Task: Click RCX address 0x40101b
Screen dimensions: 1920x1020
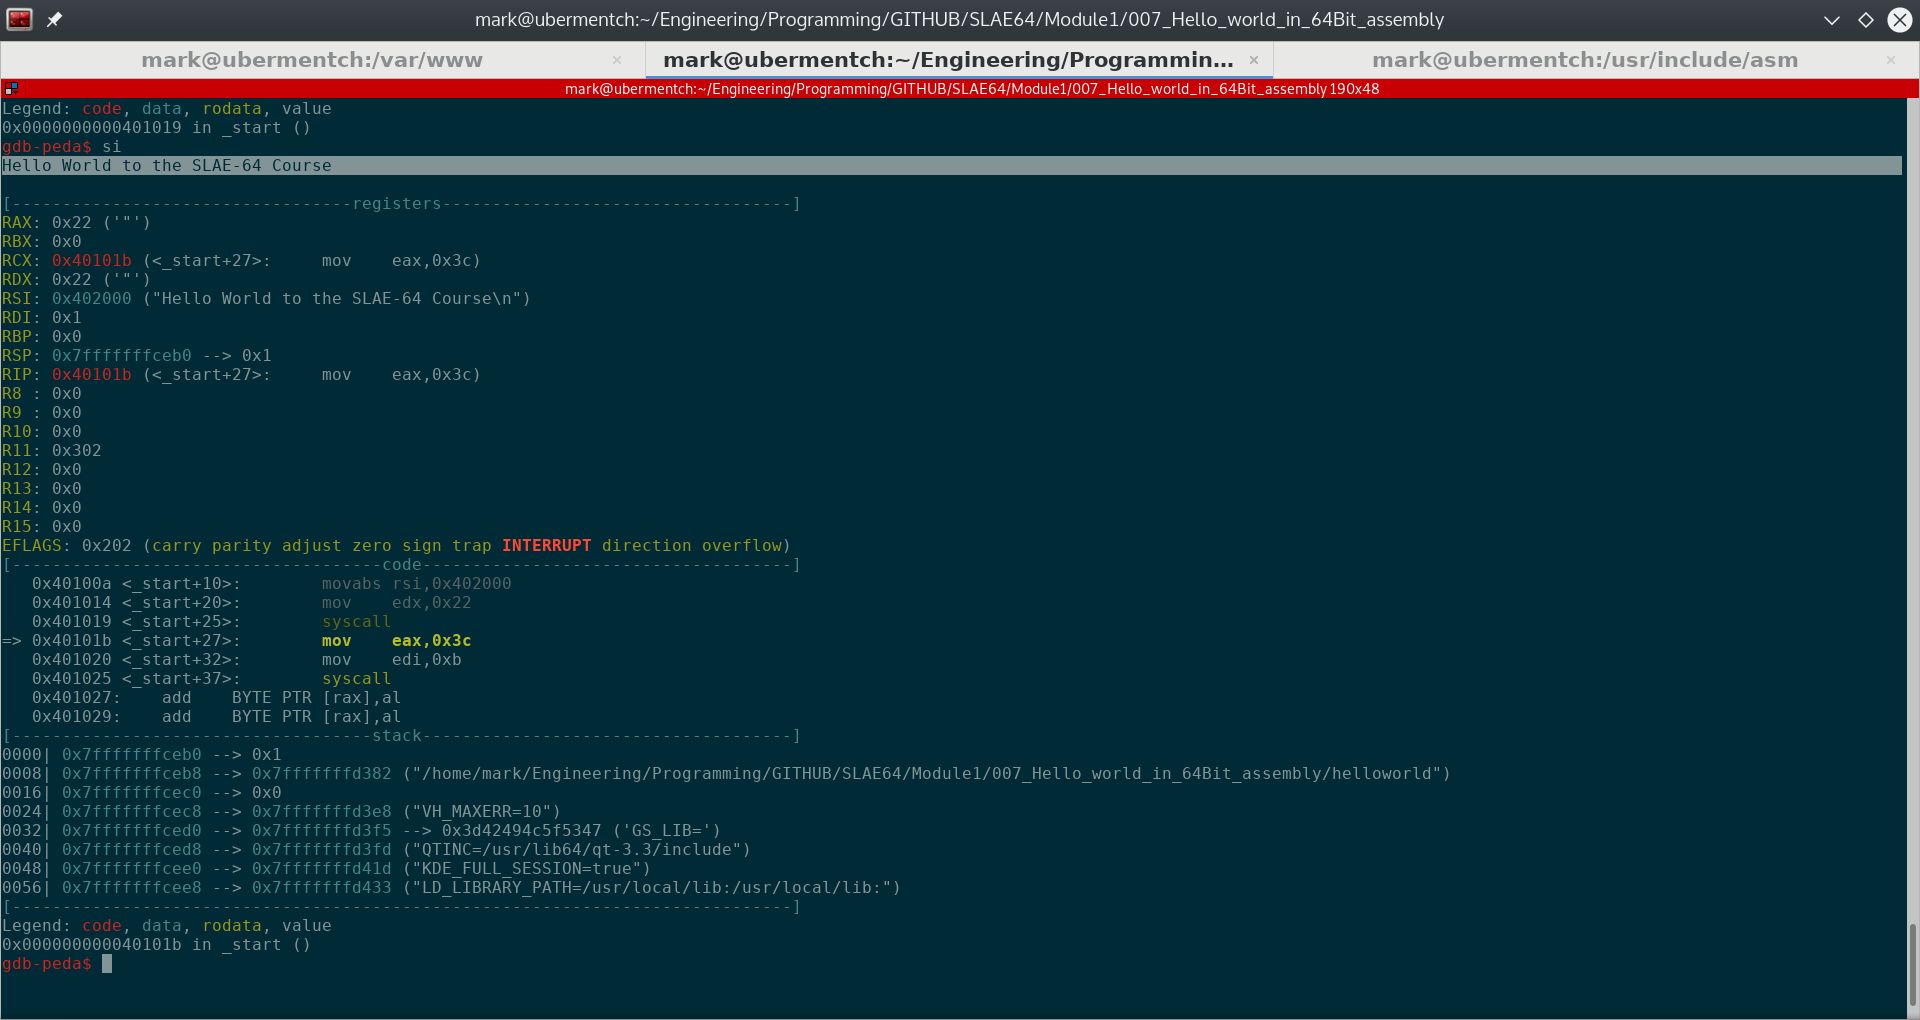Action: (x=91, y=261)
